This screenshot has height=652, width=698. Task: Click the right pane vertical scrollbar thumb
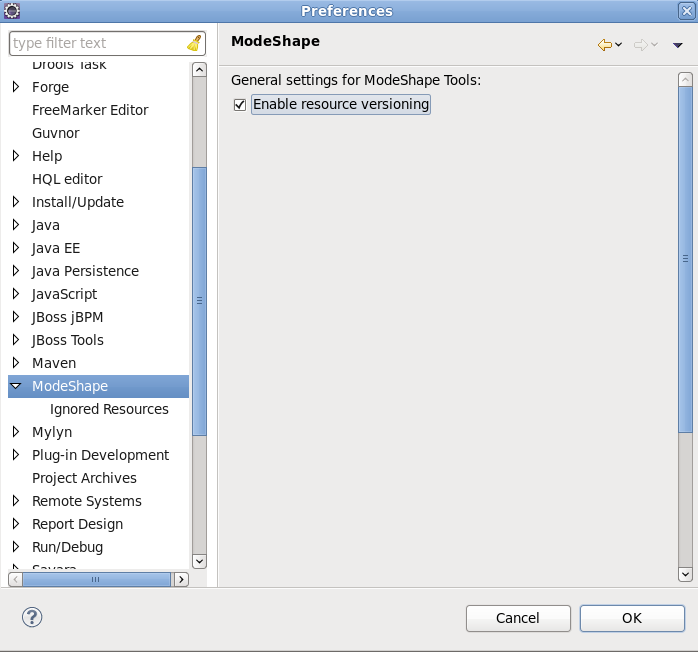[x=685, y=259]
